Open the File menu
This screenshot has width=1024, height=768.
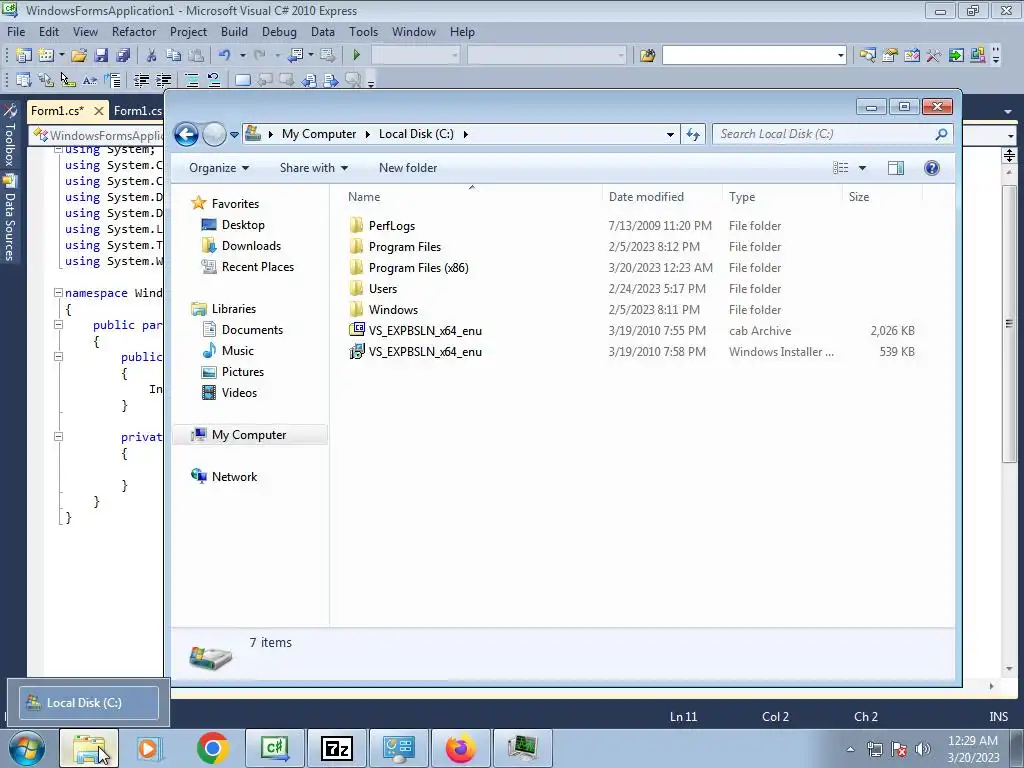click(x=16, y=32)
